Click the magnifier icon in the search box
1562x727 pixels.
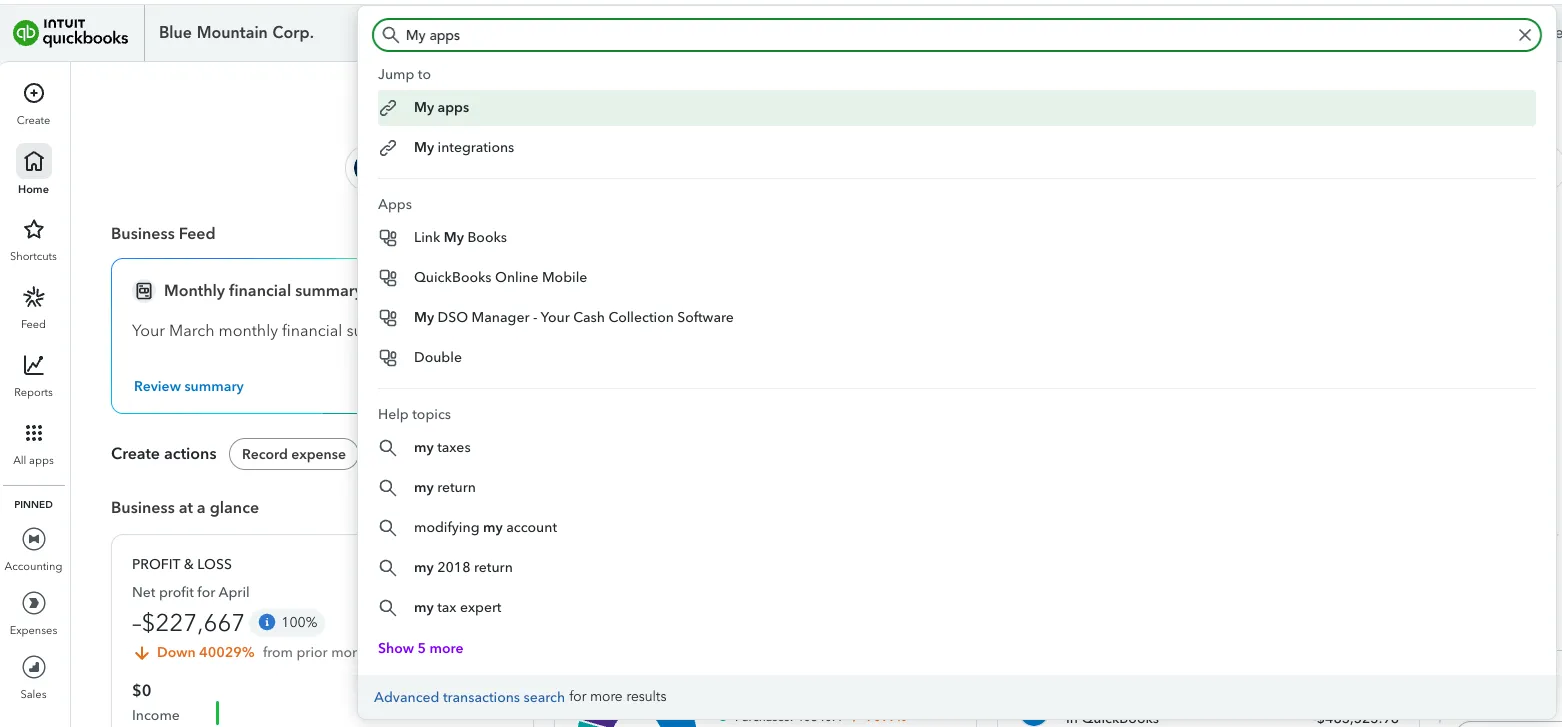pyautogui.click(x=390, y=35)
